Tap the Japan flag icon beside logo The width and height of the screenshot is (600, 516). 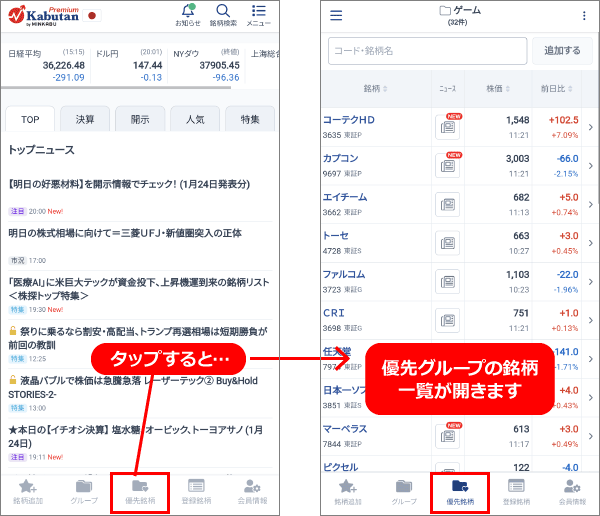click(x=92, y=16)
